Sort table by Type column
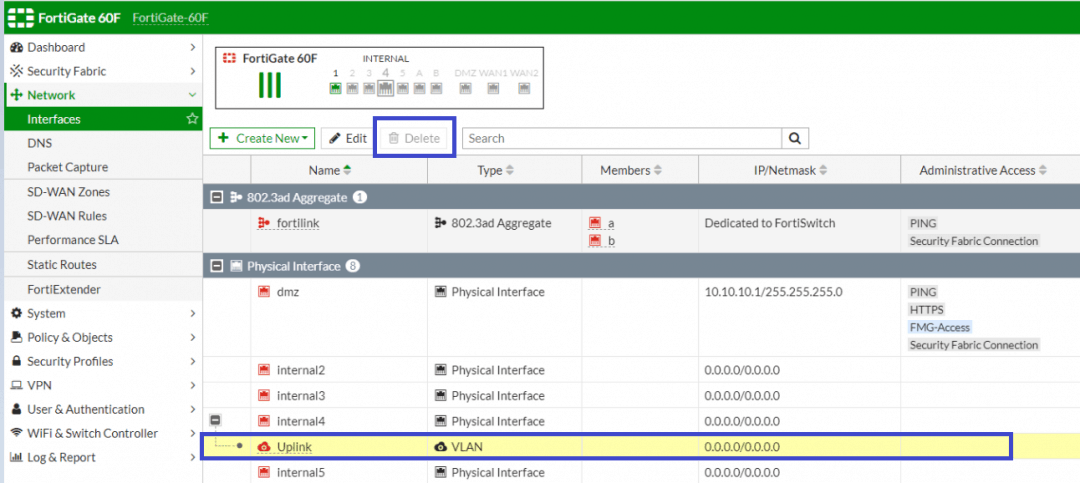Viewport: 1080px width, 483px height. point(497,170)
